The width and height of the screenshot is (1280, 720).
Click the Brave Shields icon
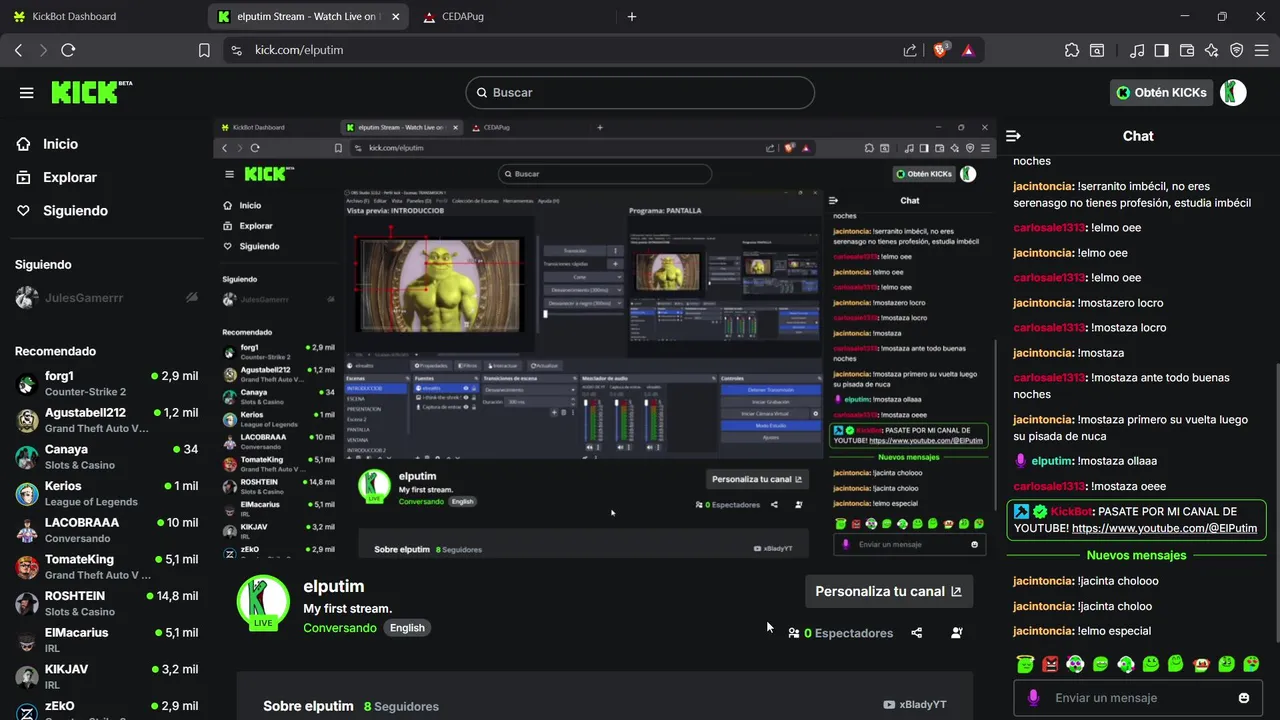[941, 49]
